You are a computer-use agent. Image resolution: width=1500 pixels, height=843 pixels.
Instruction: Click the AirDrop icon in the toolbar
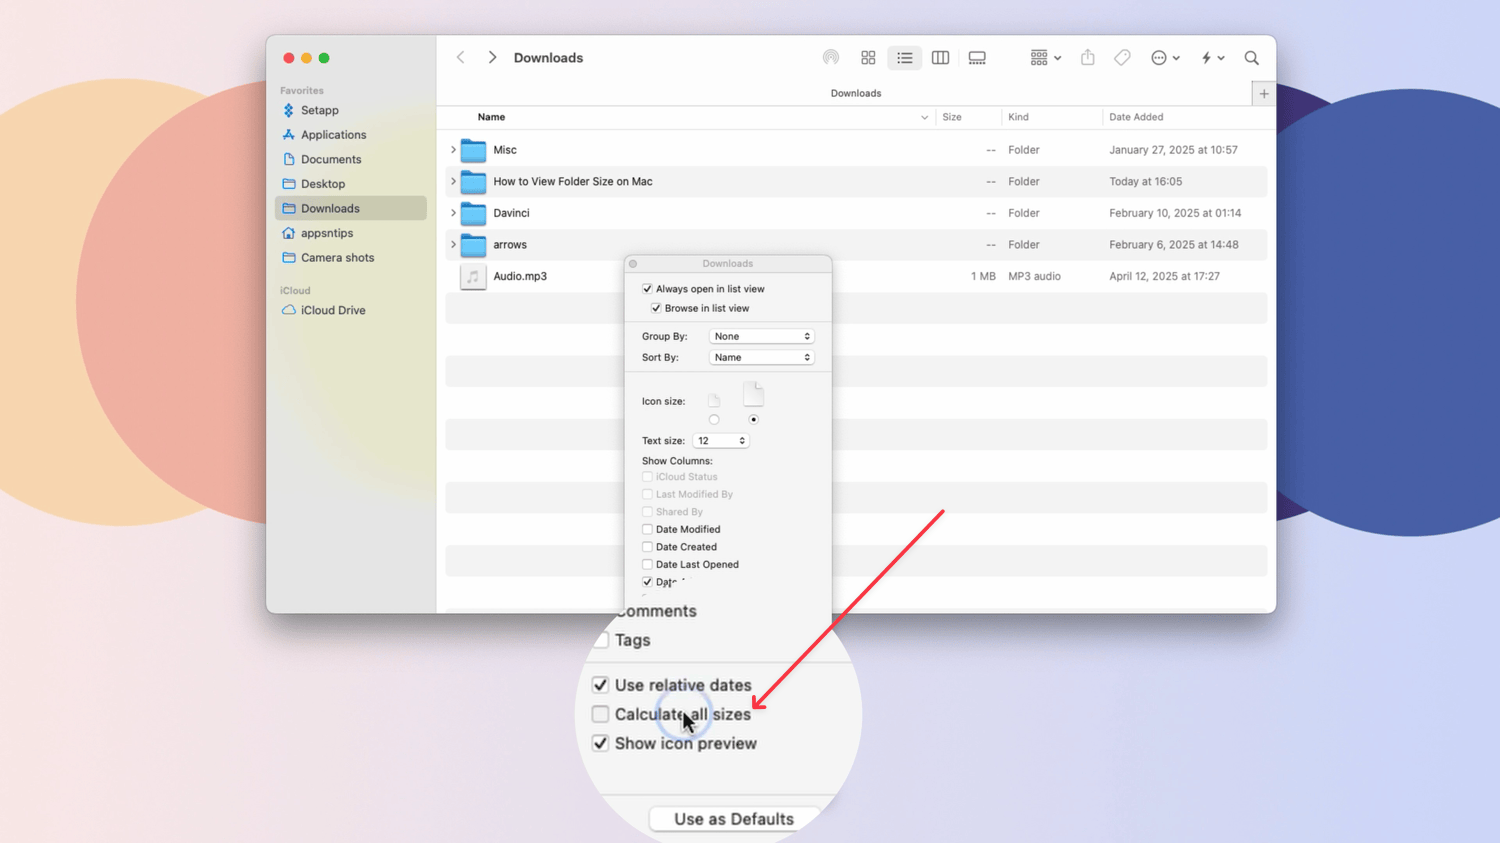click(x=831, y=57)
